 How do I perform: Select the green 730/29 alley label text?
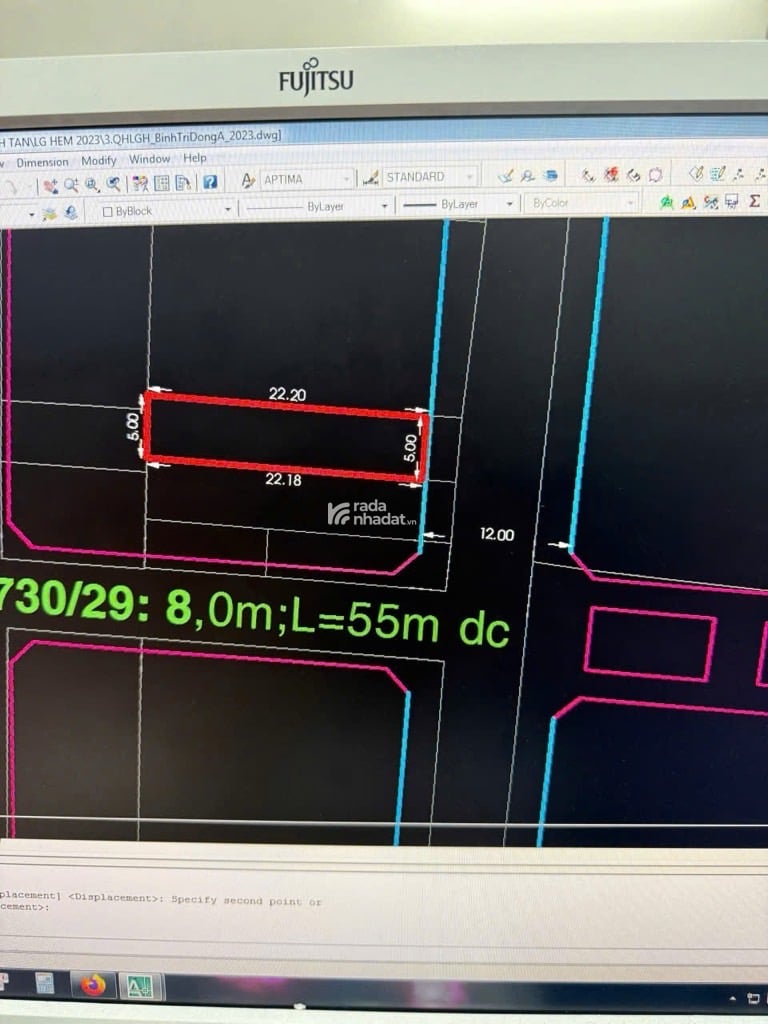pyautogui.click(x=255, y=611)
